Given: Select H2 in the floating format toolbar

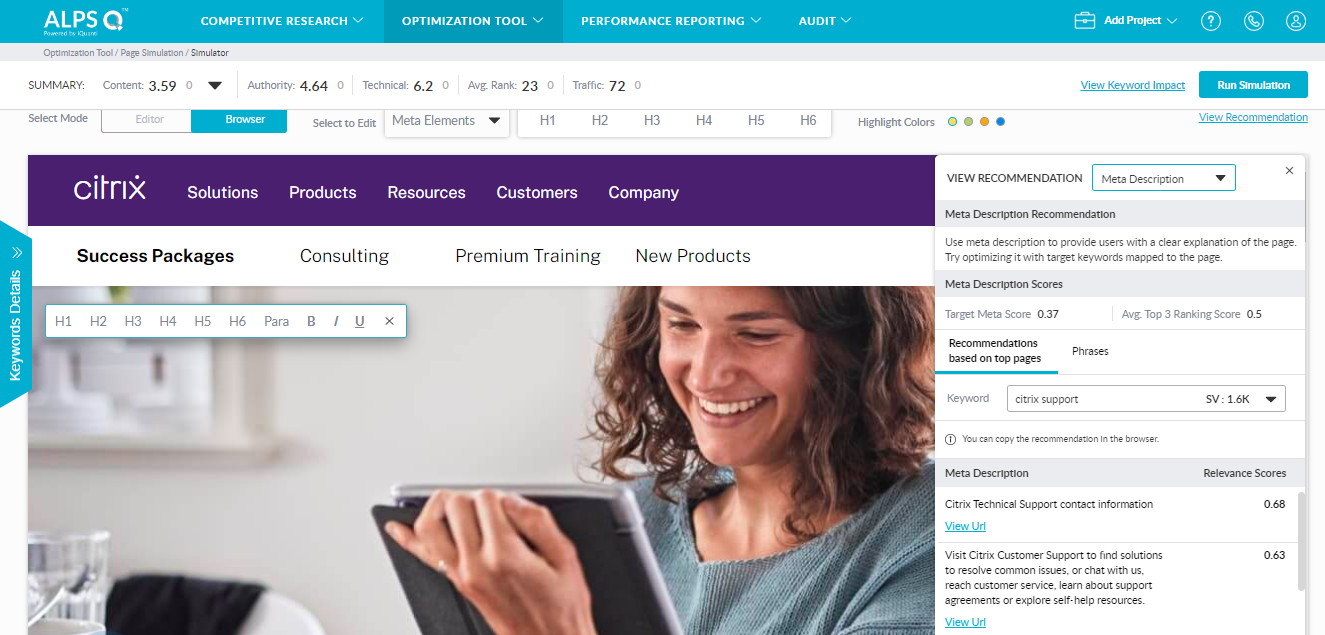Looking at the screenshot, I should click(98, 321).
